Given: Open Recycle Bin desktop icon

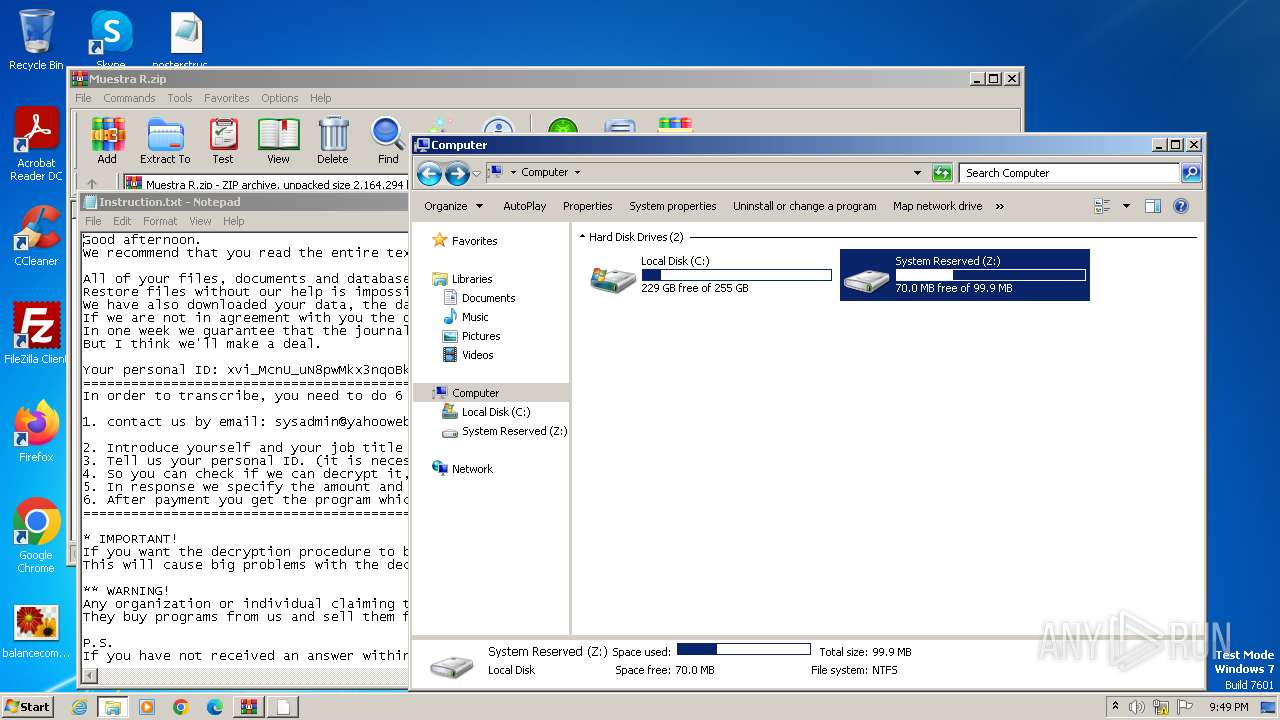Looking at the screenshot, I should click(x=36, y=40).
